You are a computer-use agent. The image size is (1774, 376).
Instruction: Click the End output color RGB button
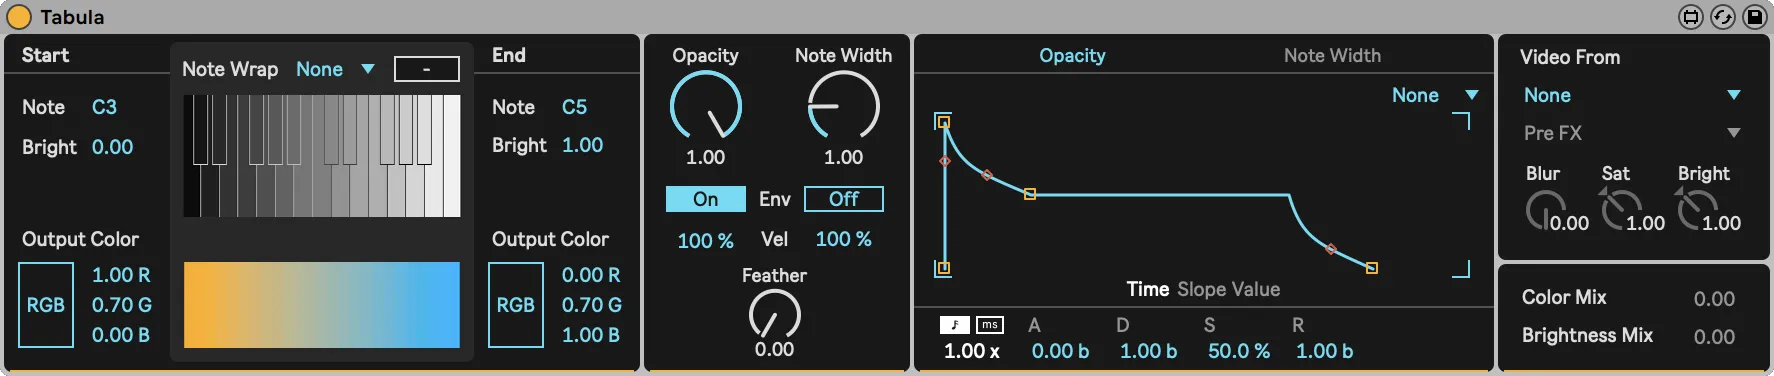pos(516,305)
